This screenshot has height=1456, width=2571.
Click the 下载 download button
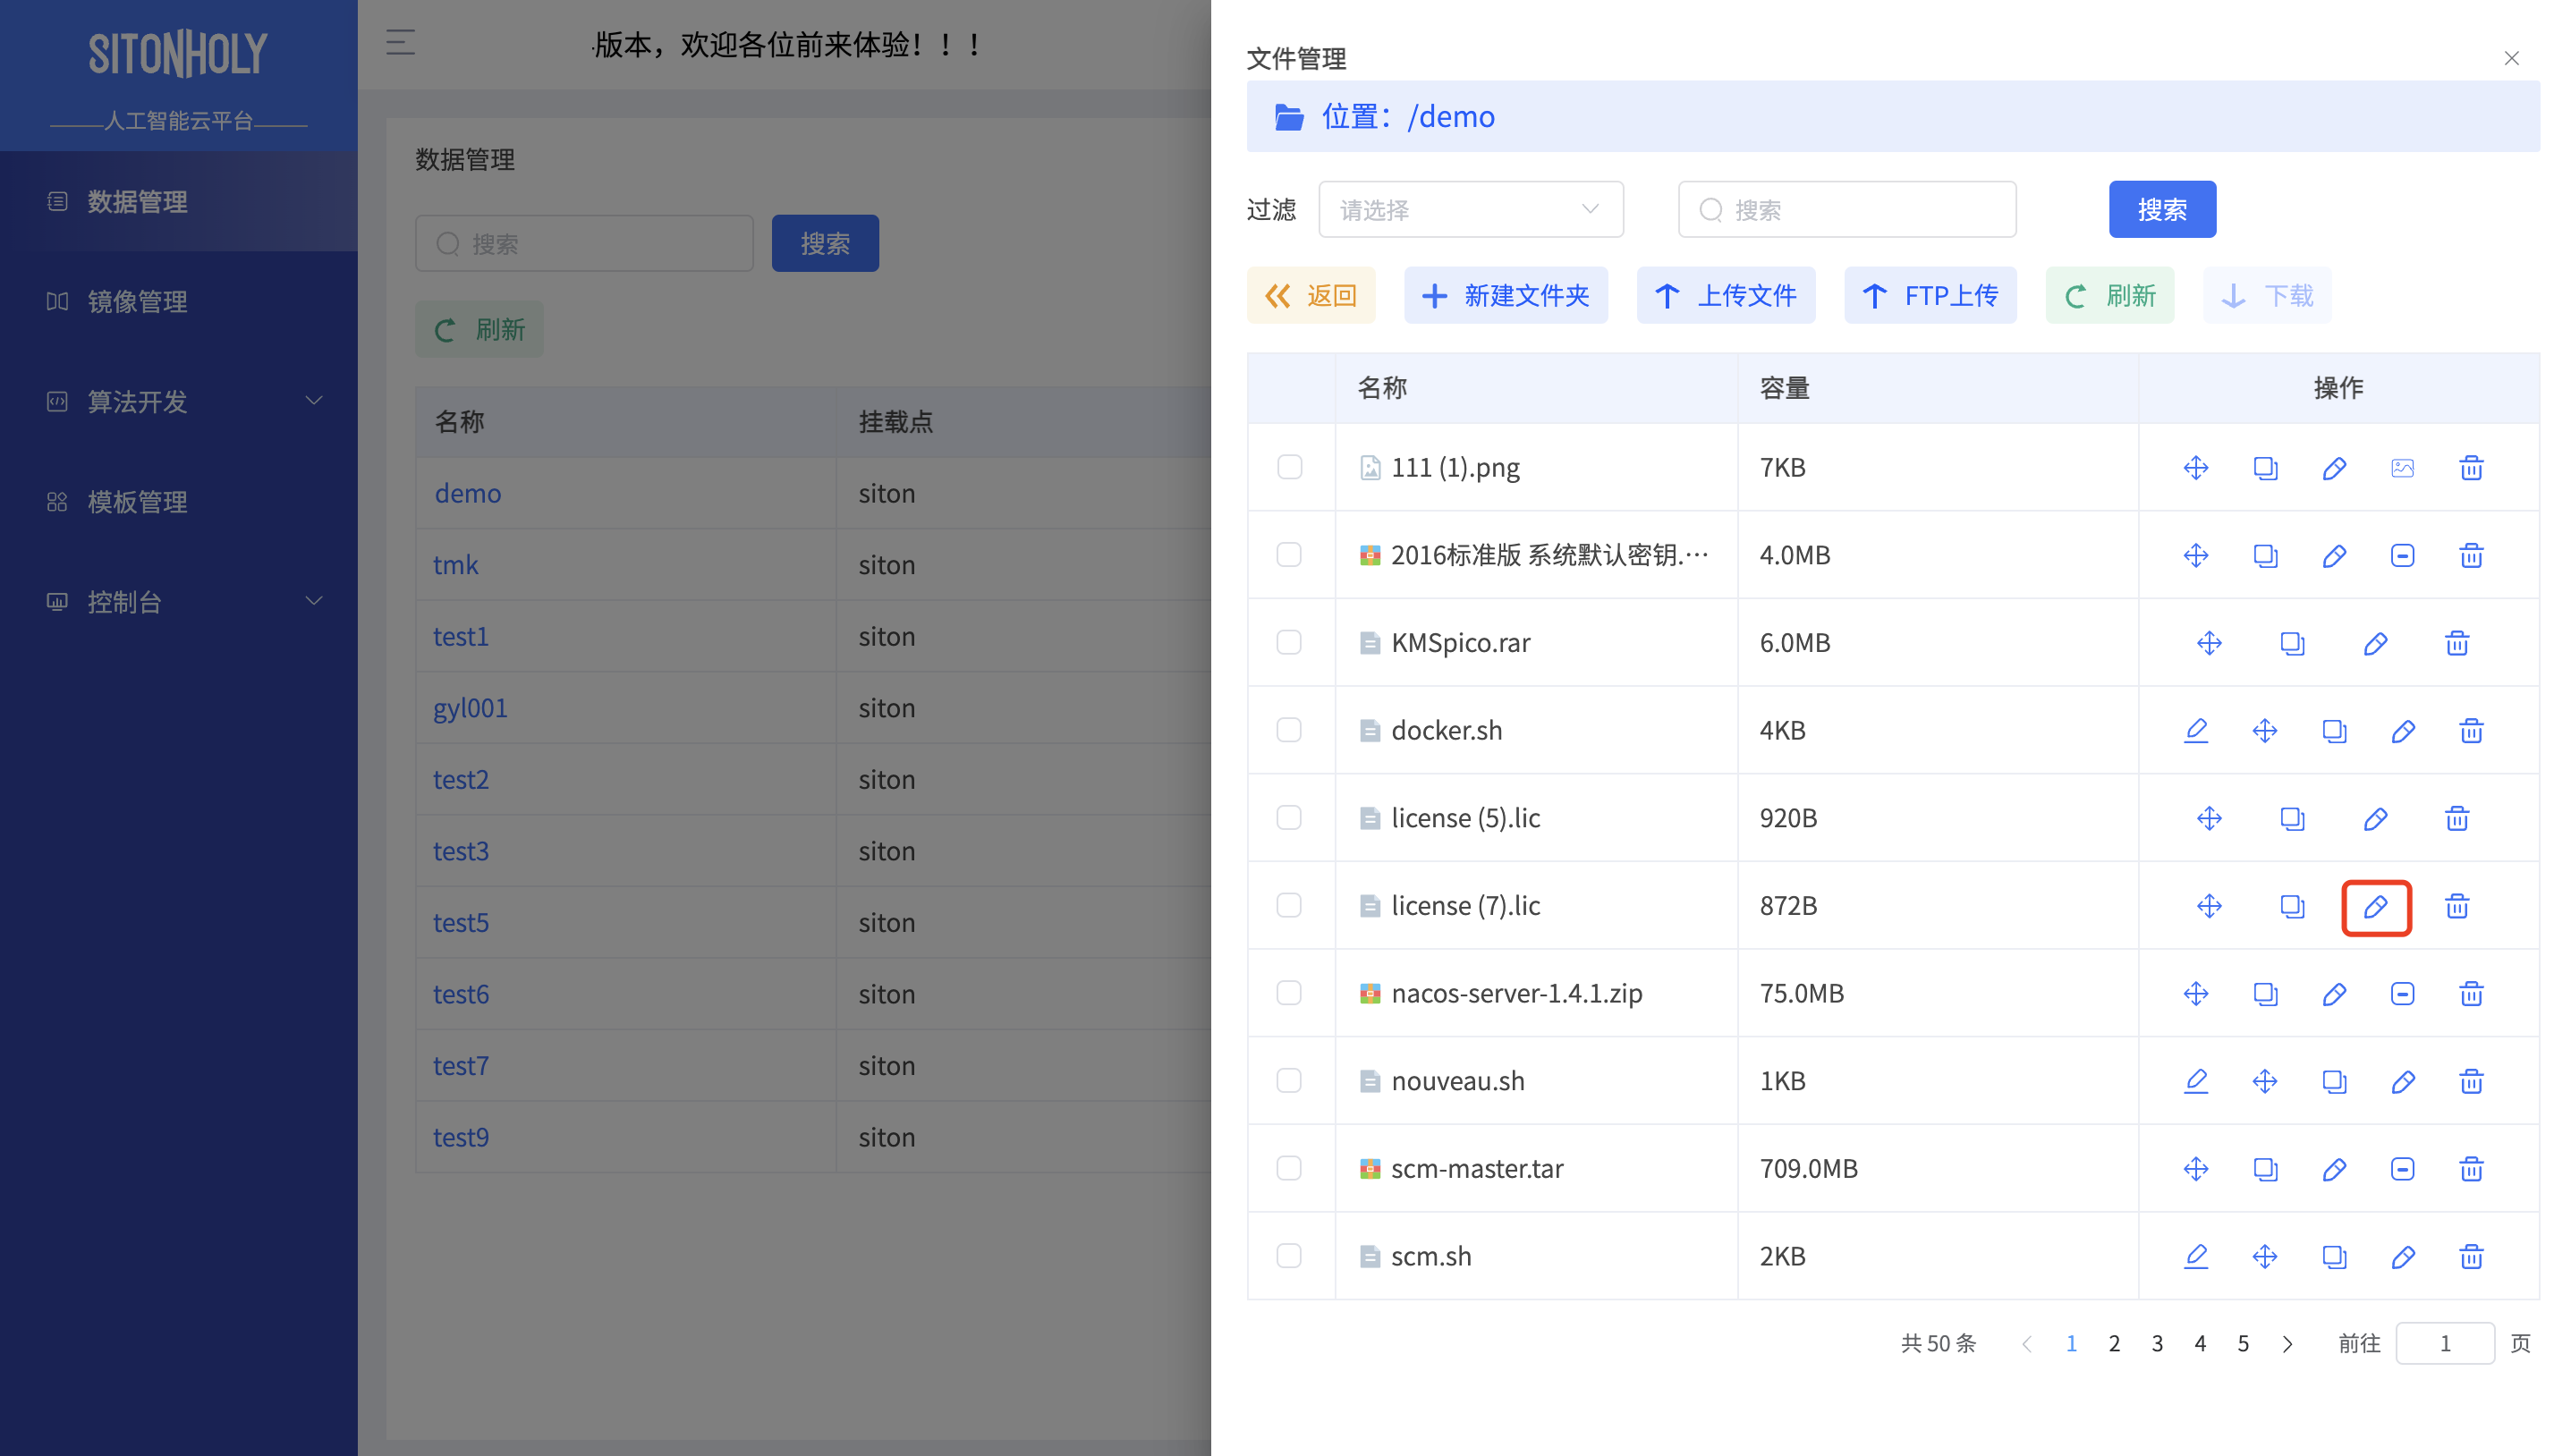[2267, 295]
